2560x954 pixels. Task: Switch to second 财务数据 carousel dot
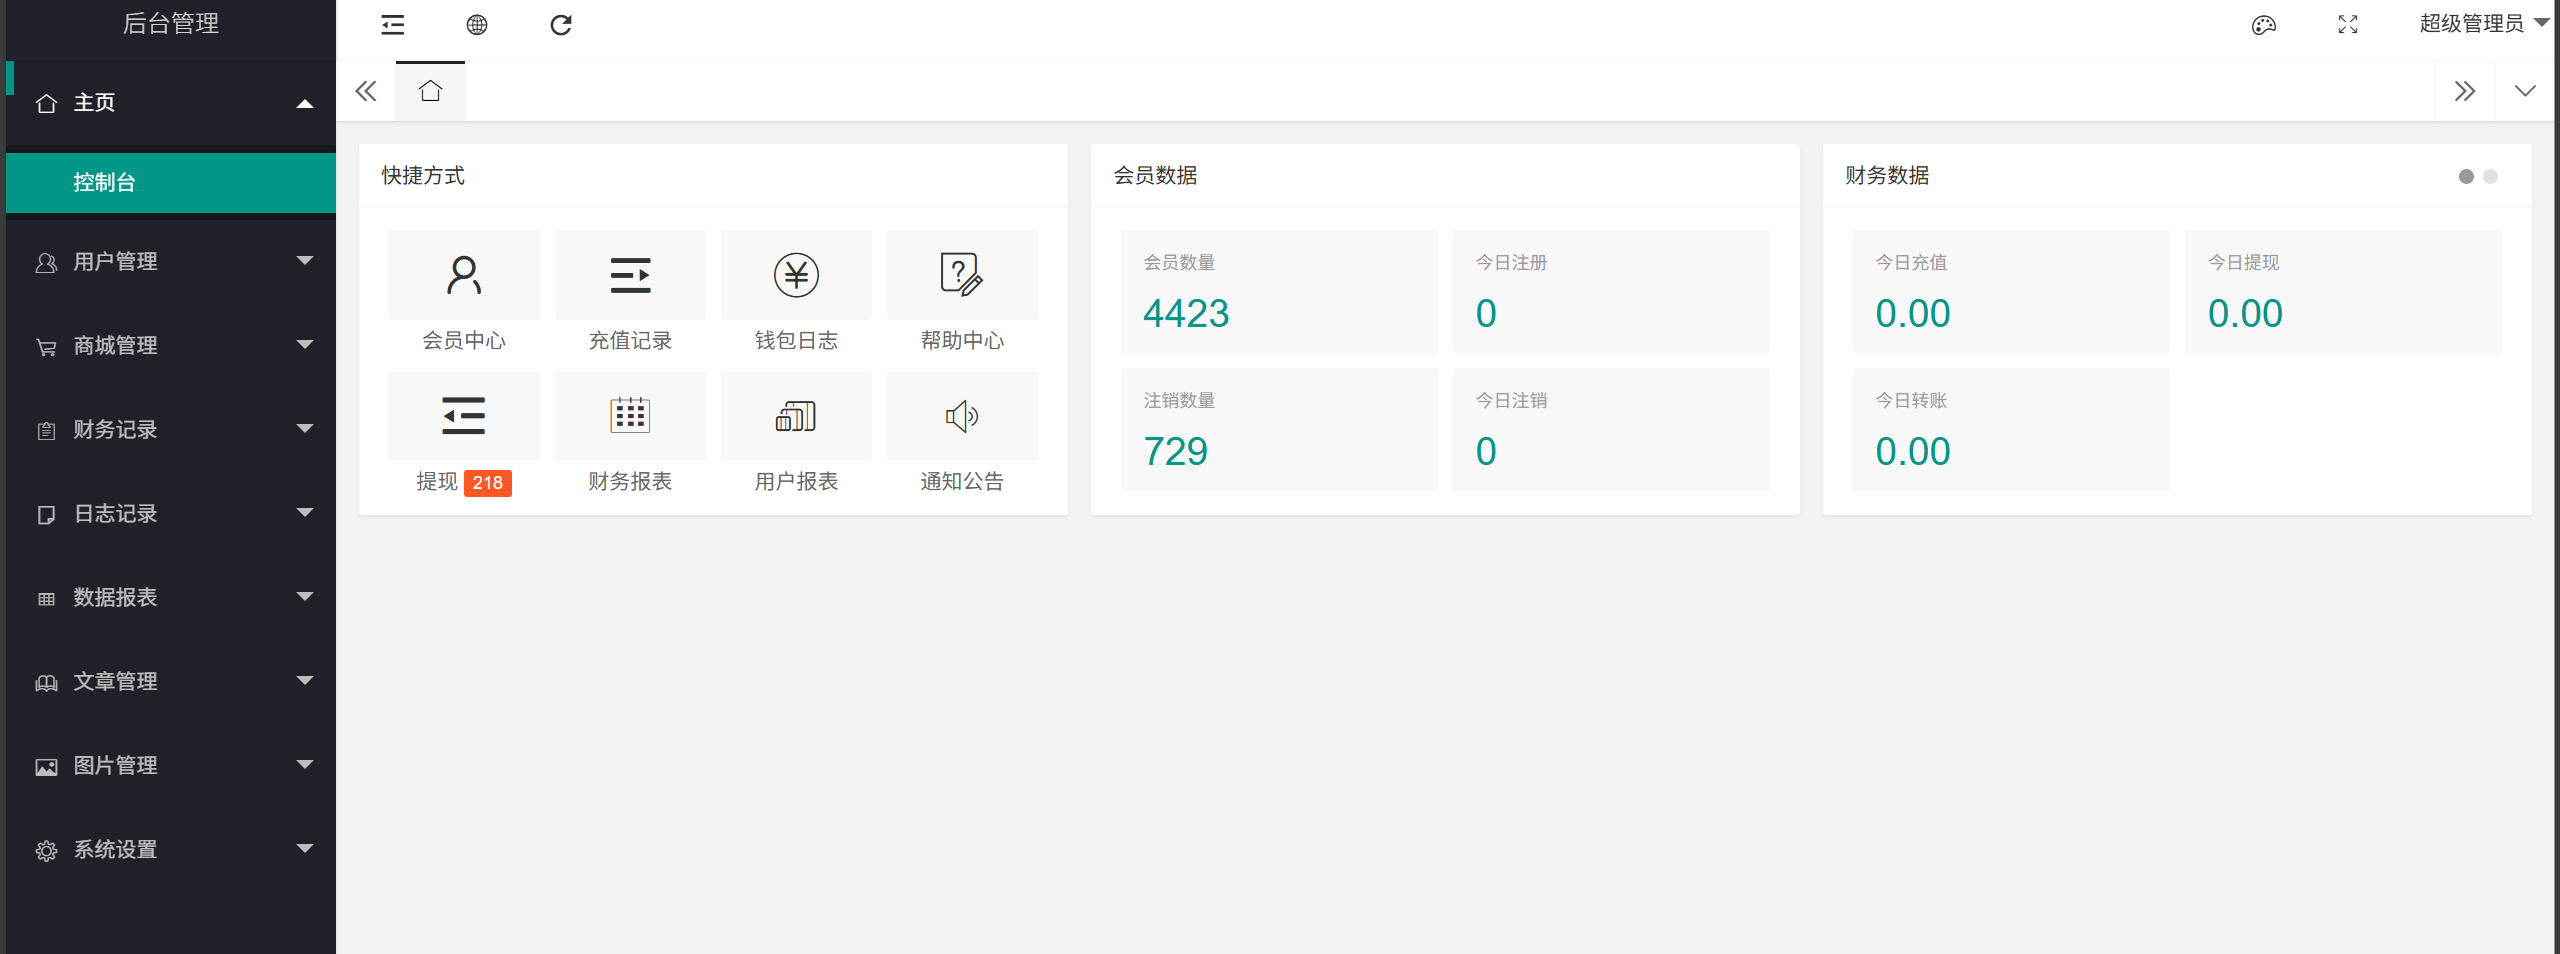[x=2490, y=177]
